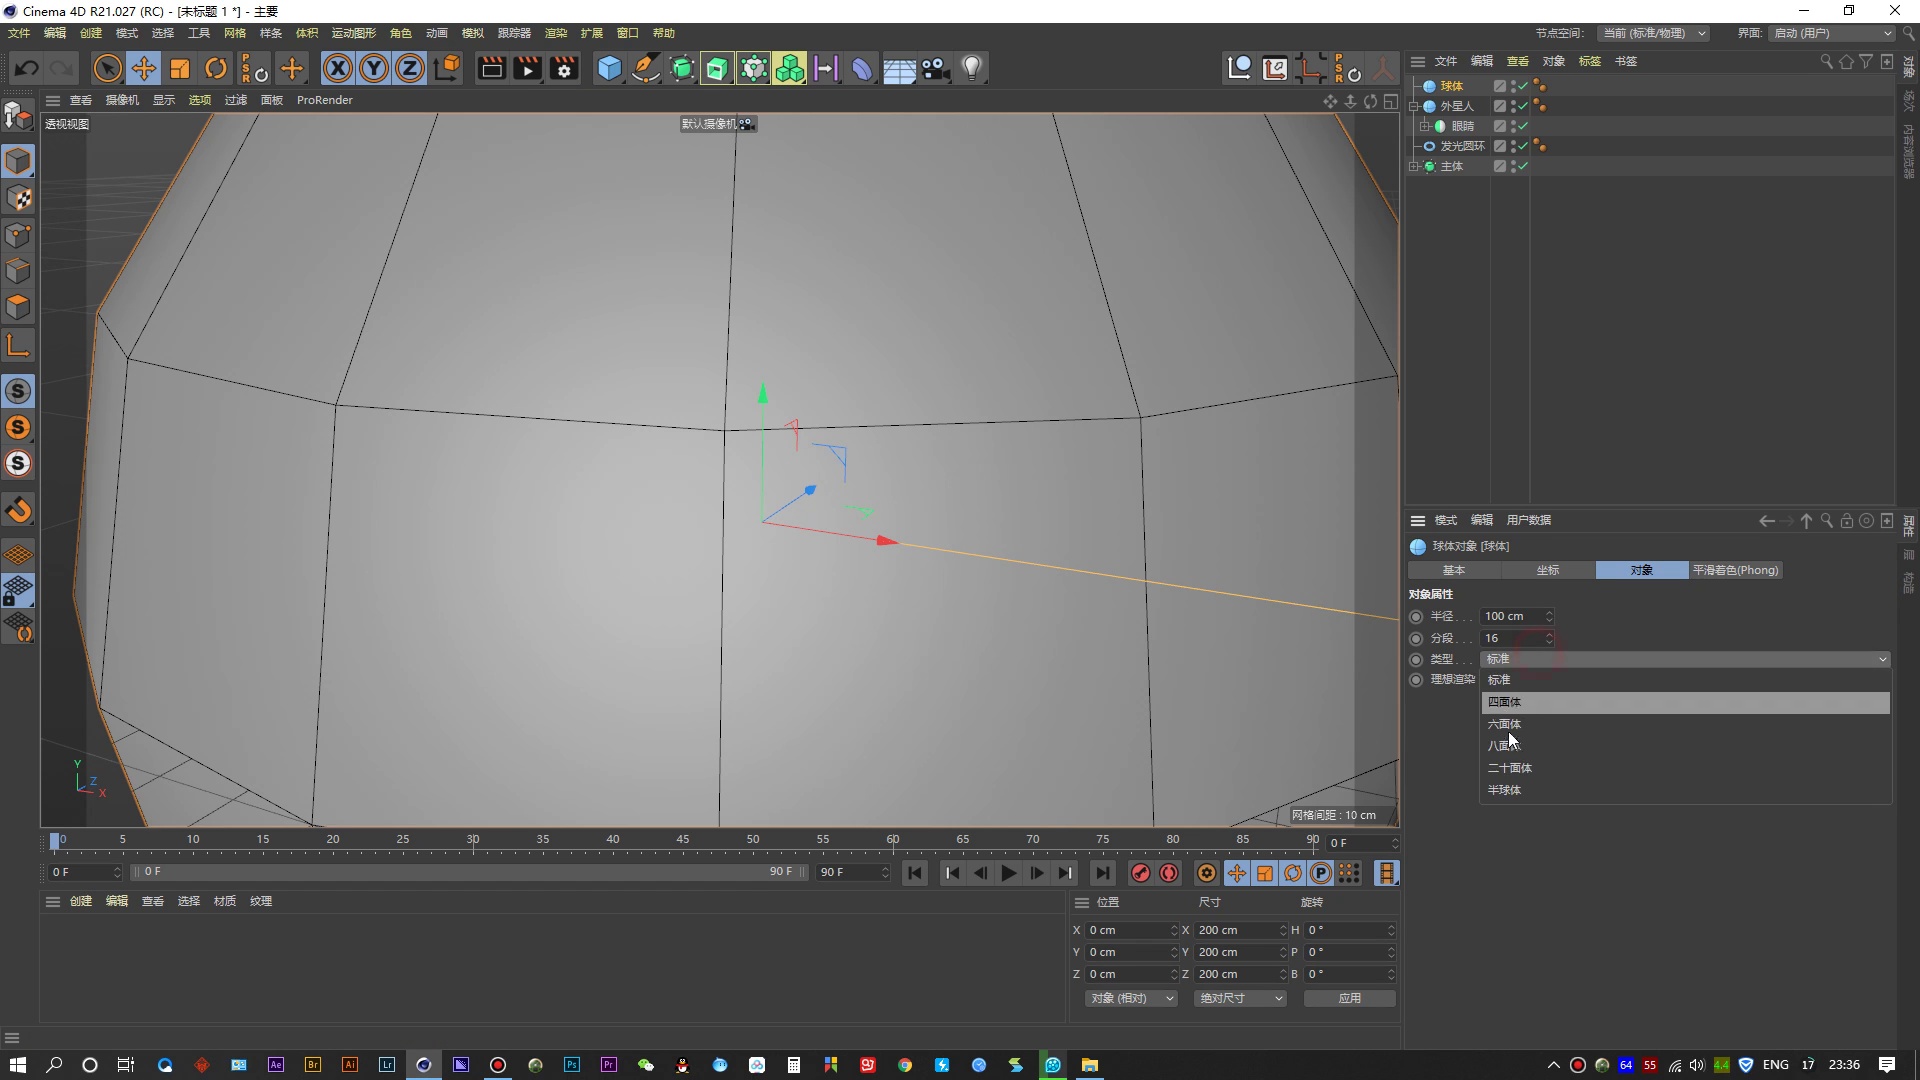
Task: Click the Undo arrow icon
Action: point(27,69)
